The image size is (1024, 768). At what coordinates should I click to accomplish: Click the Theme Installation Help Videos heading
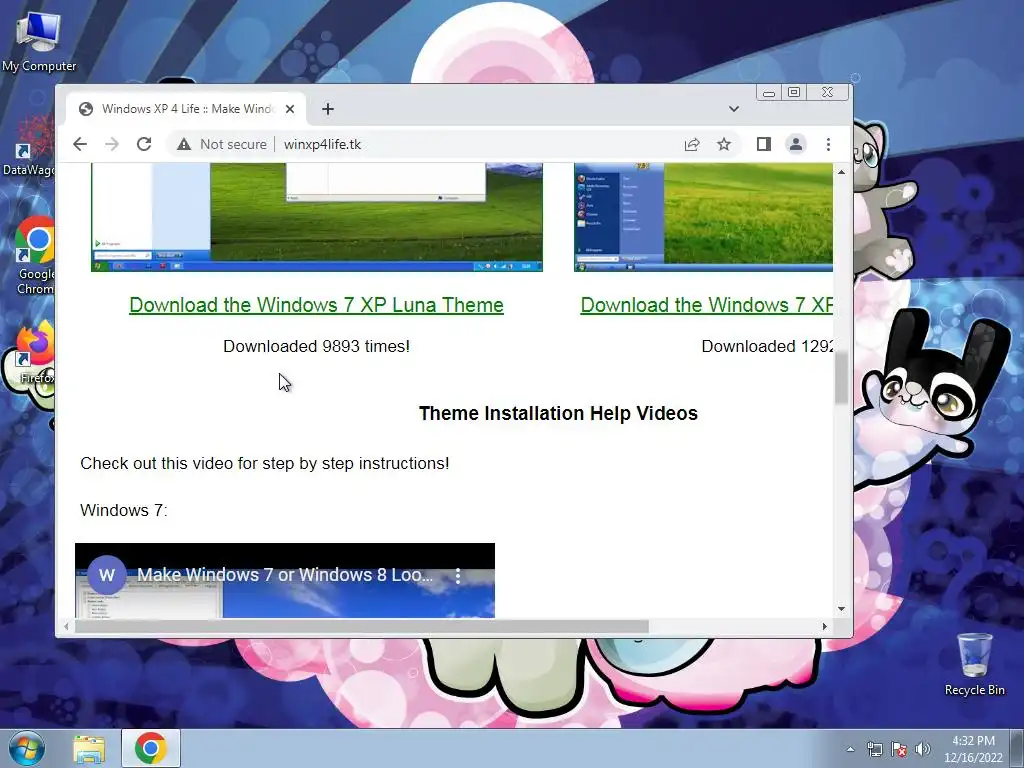pos(558,413)
